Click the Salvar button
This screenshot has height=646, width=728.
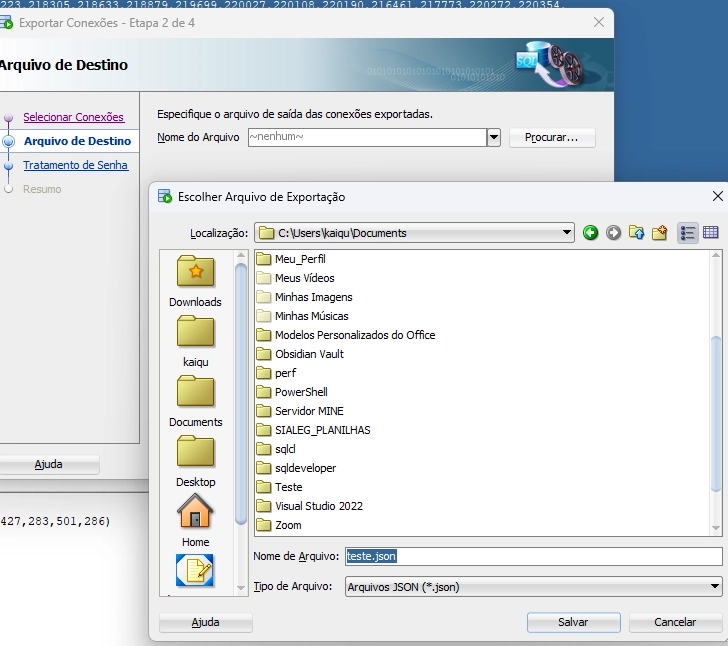573,622
